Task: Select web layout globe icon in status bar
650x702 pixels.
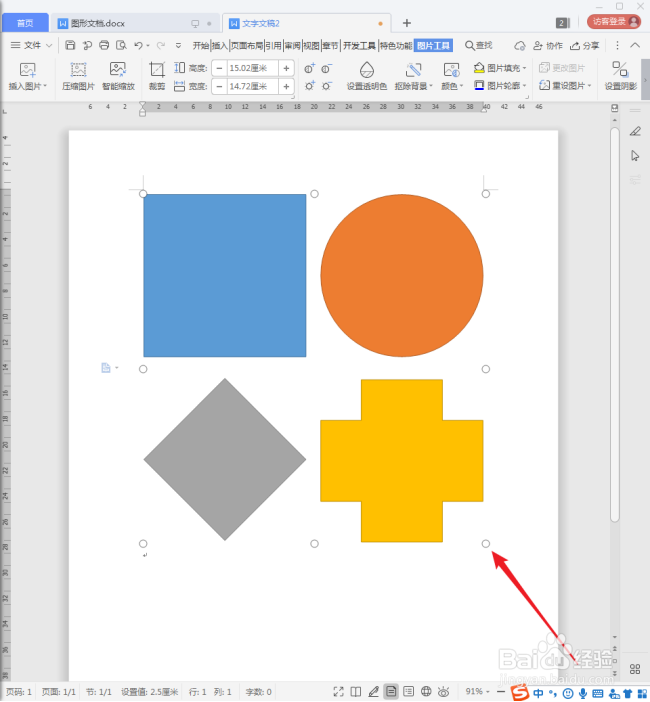Action: pyautogui.click(x=426, y=692)
